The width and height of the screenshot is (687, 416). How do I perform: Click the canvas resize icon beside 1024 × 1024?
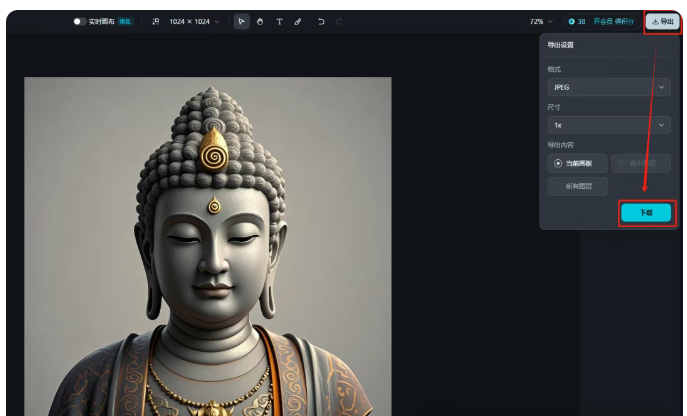pos(156,21)
